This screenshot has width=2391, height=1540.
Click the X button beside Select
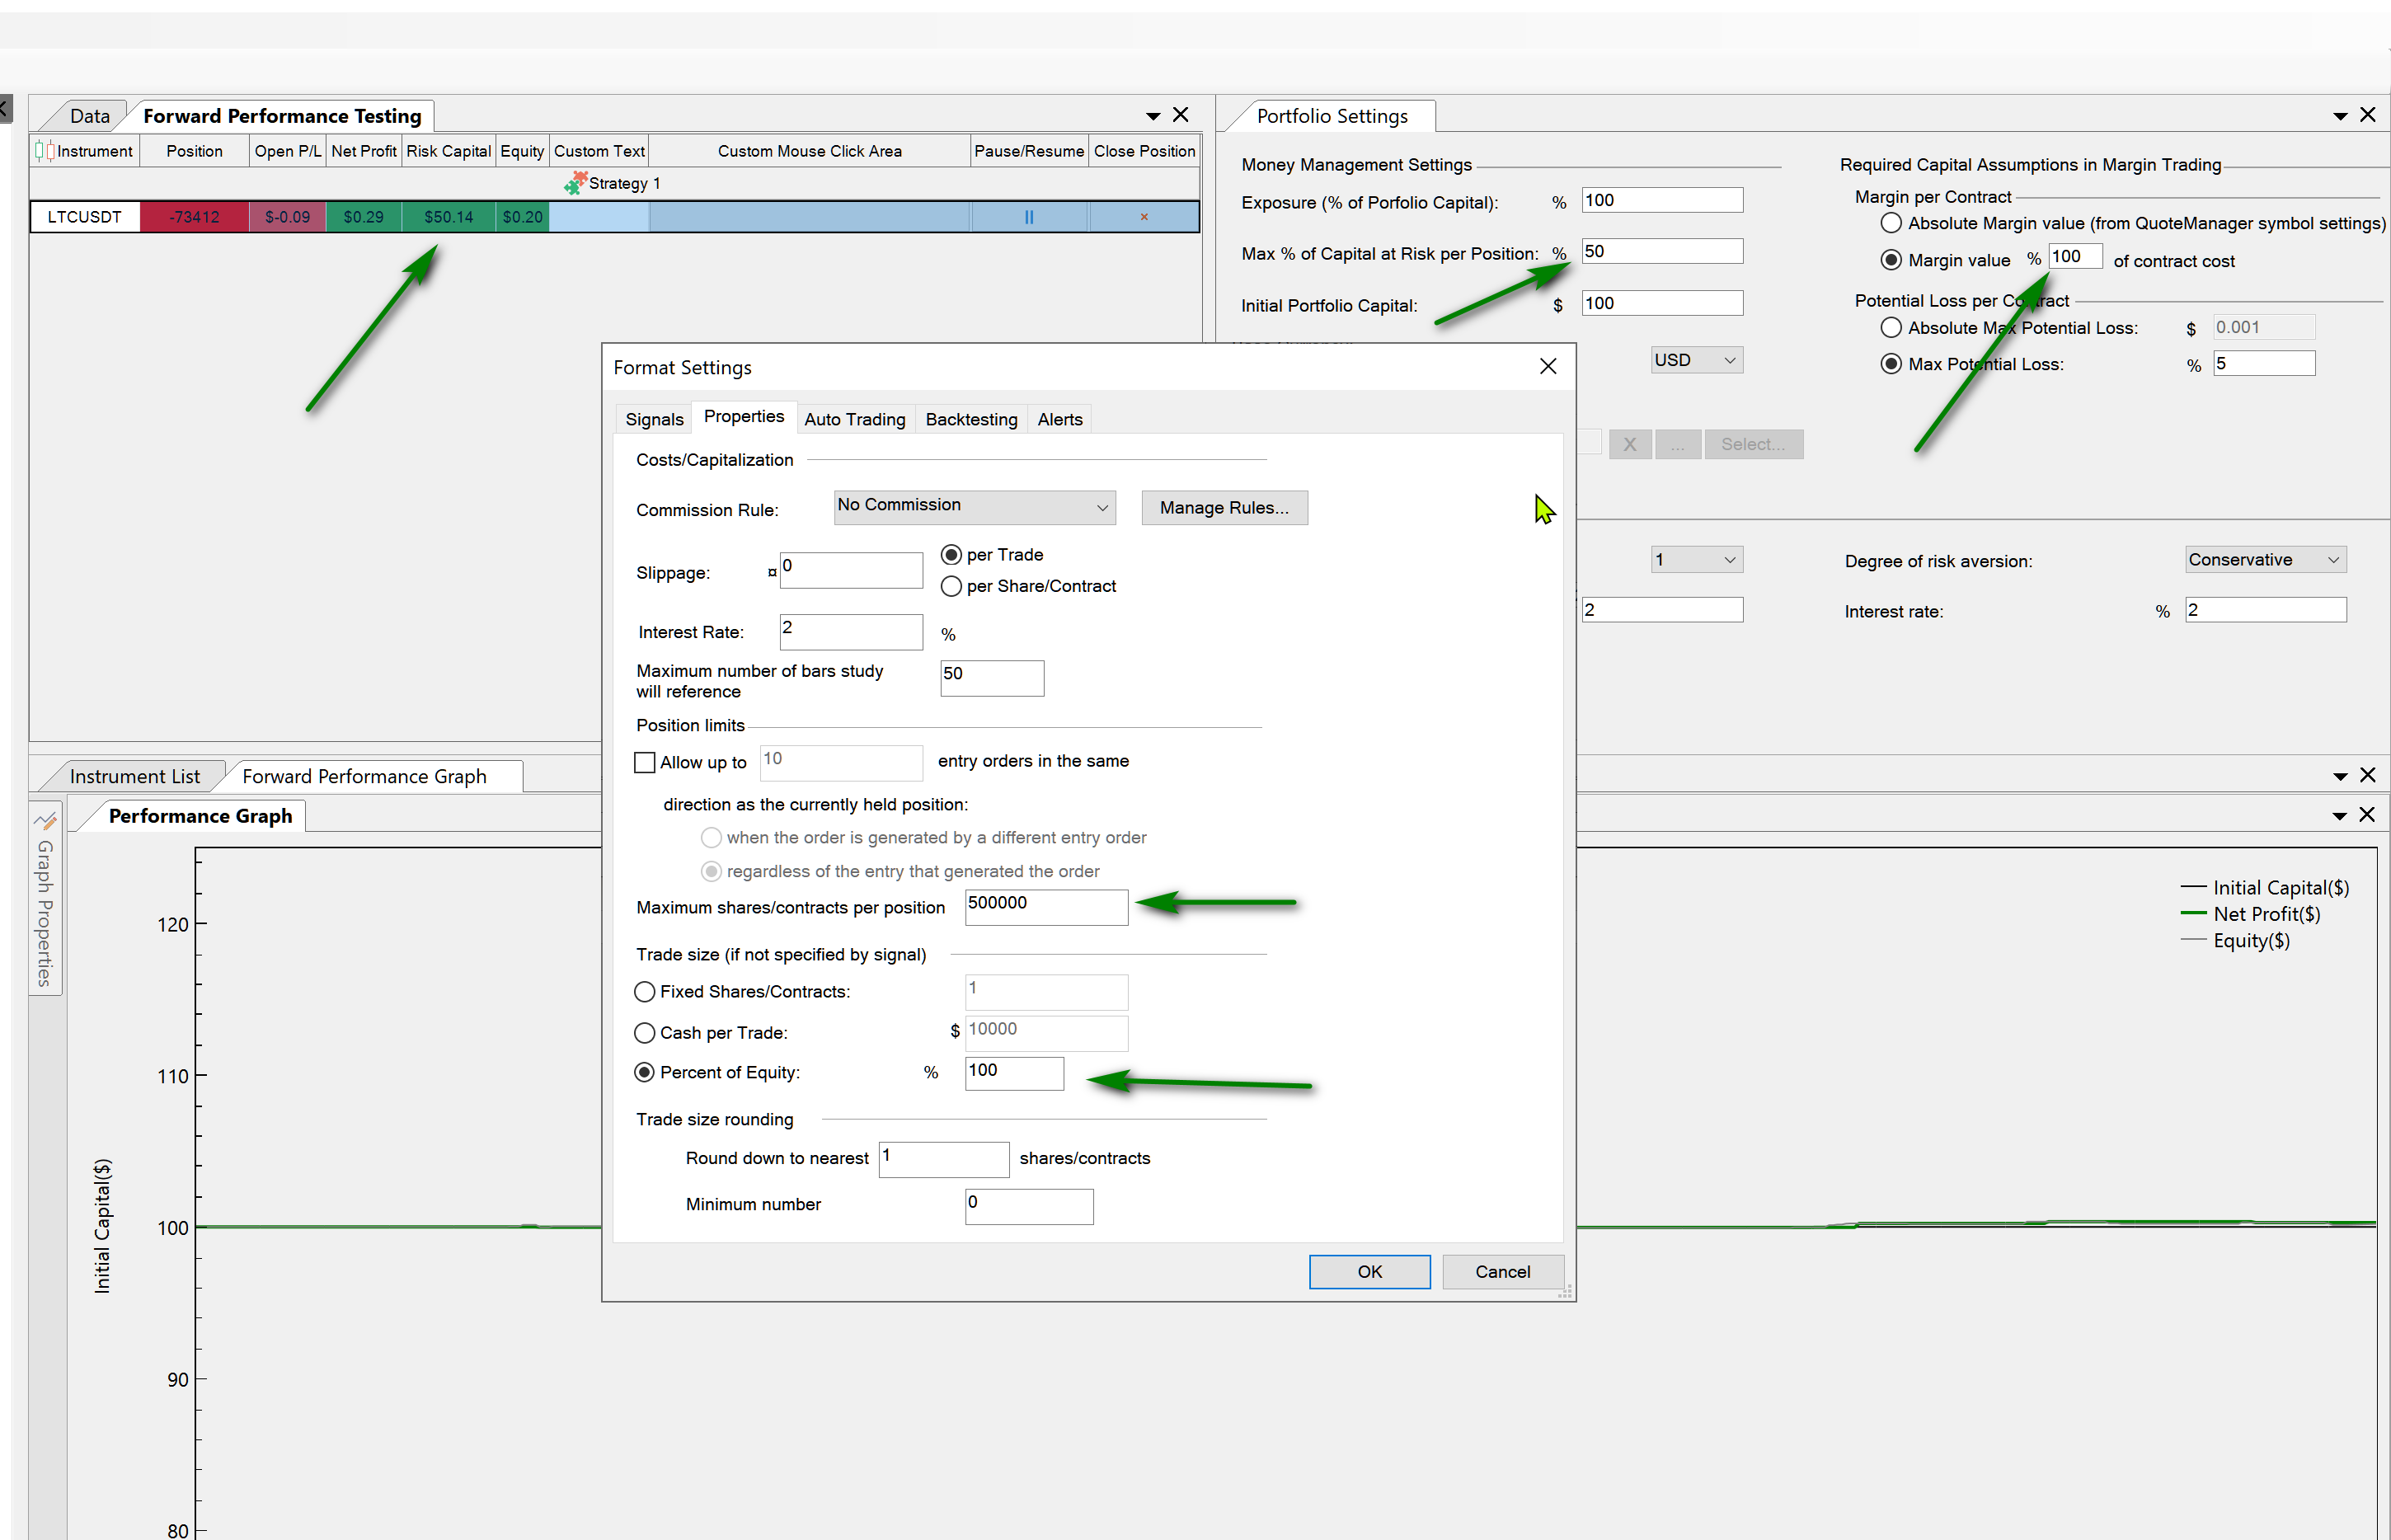click(x=1629, y=445)
